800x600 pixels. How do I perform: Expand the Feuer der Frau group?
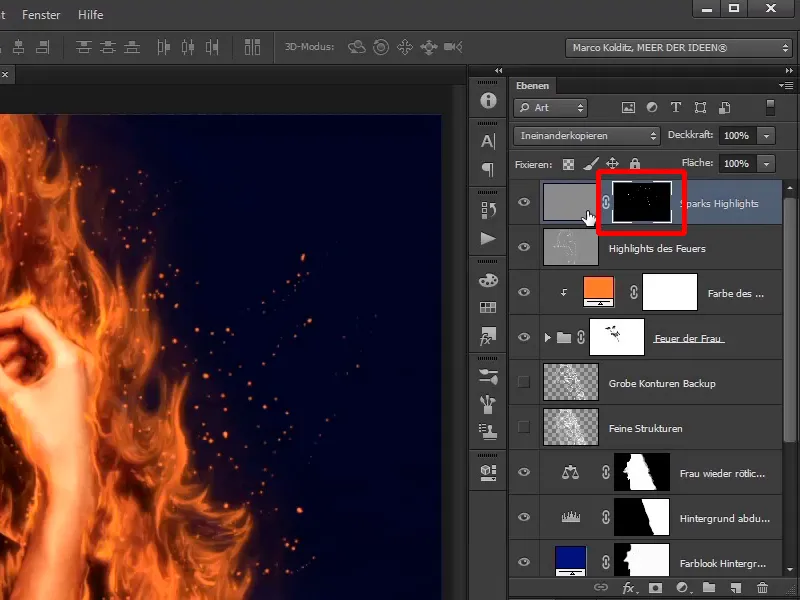[x=547, y=338]
